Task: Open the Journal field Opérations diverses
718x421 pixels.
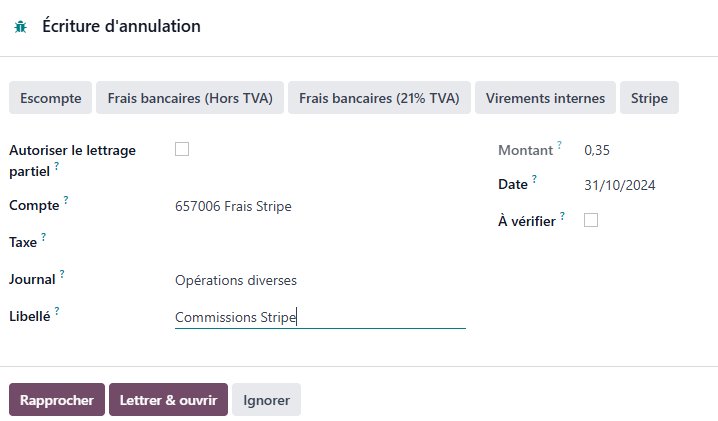Action: click(320, 280)
